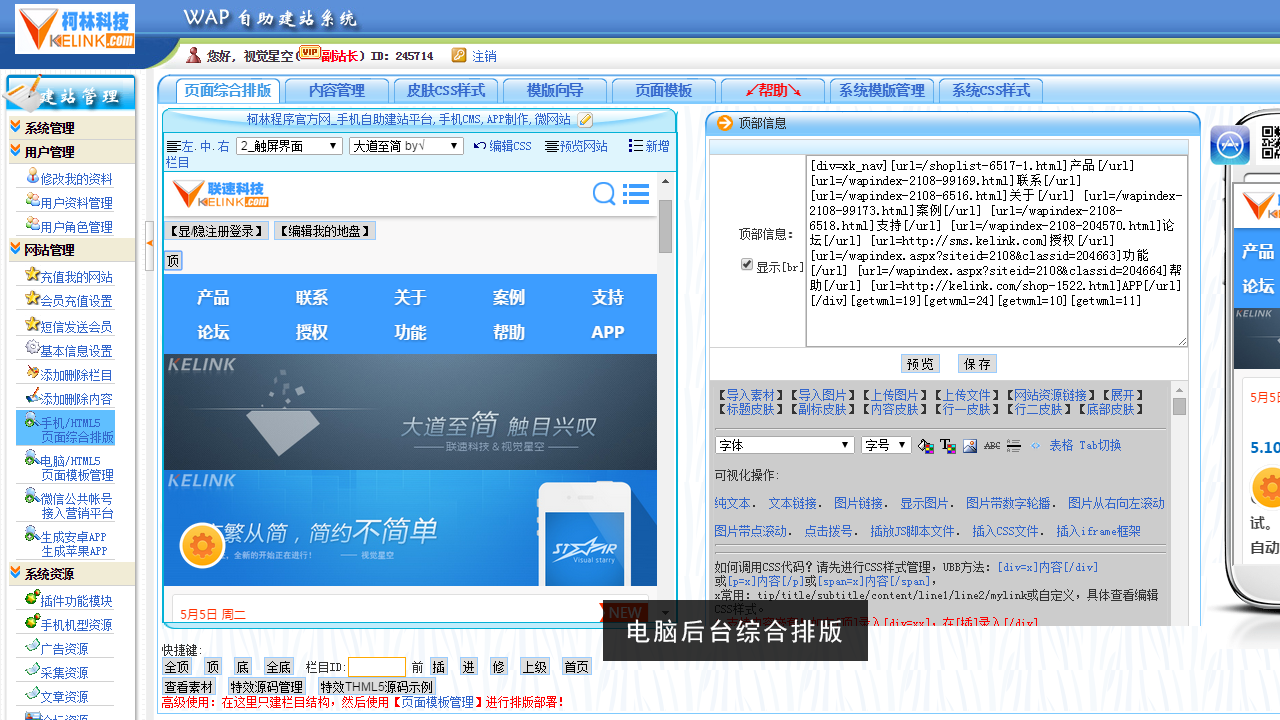Click the 保存 button
The height and width of the screenshot is (720, 1280).
pos(977,364)
